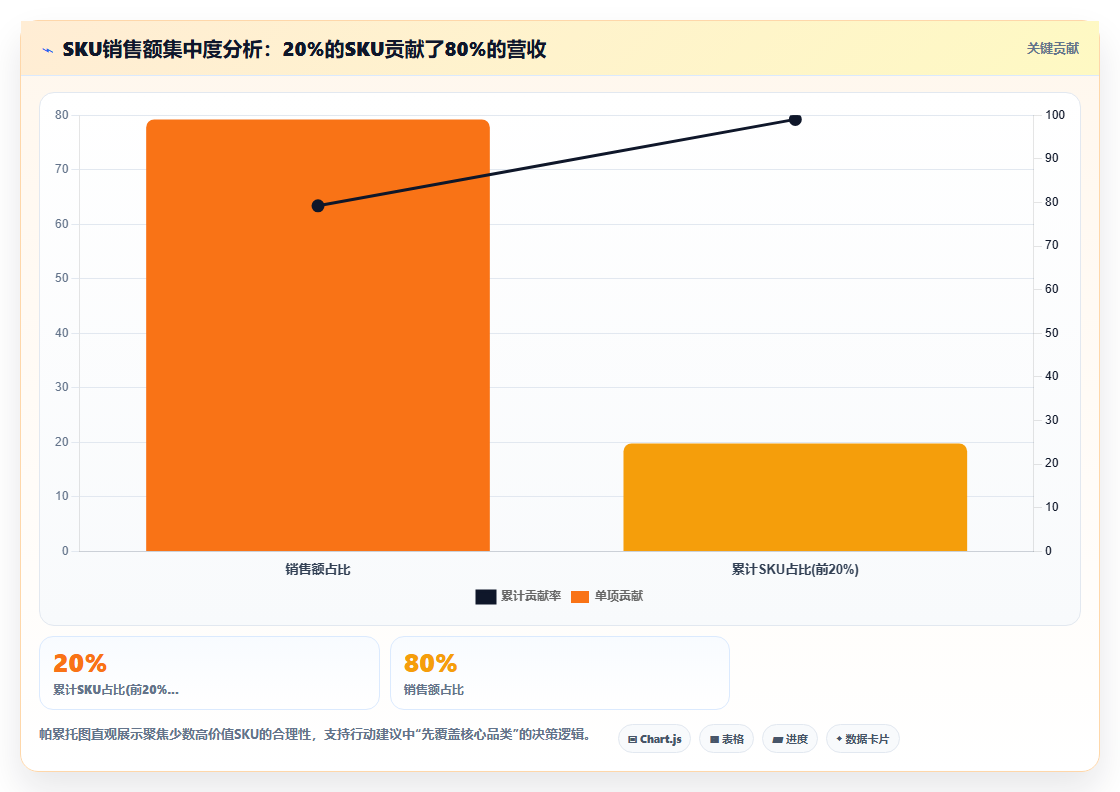This screenshot has width=1120, height=792.
Task: Click the right axis value 100
Action: pyautogui.click(x=1055, y=115)
